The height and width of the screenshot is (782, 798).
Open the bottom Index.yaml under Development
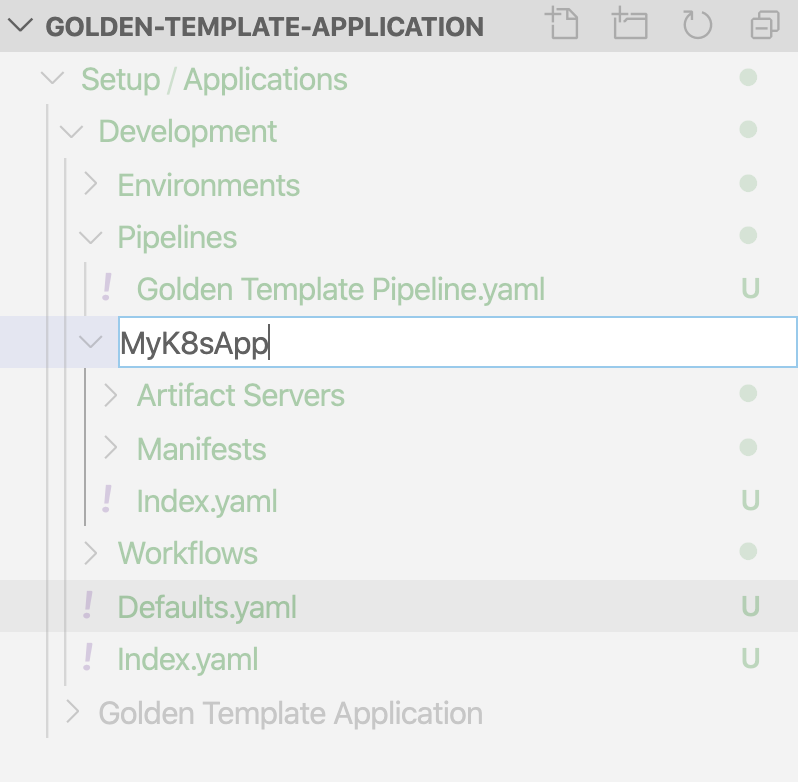click(188, 659)
